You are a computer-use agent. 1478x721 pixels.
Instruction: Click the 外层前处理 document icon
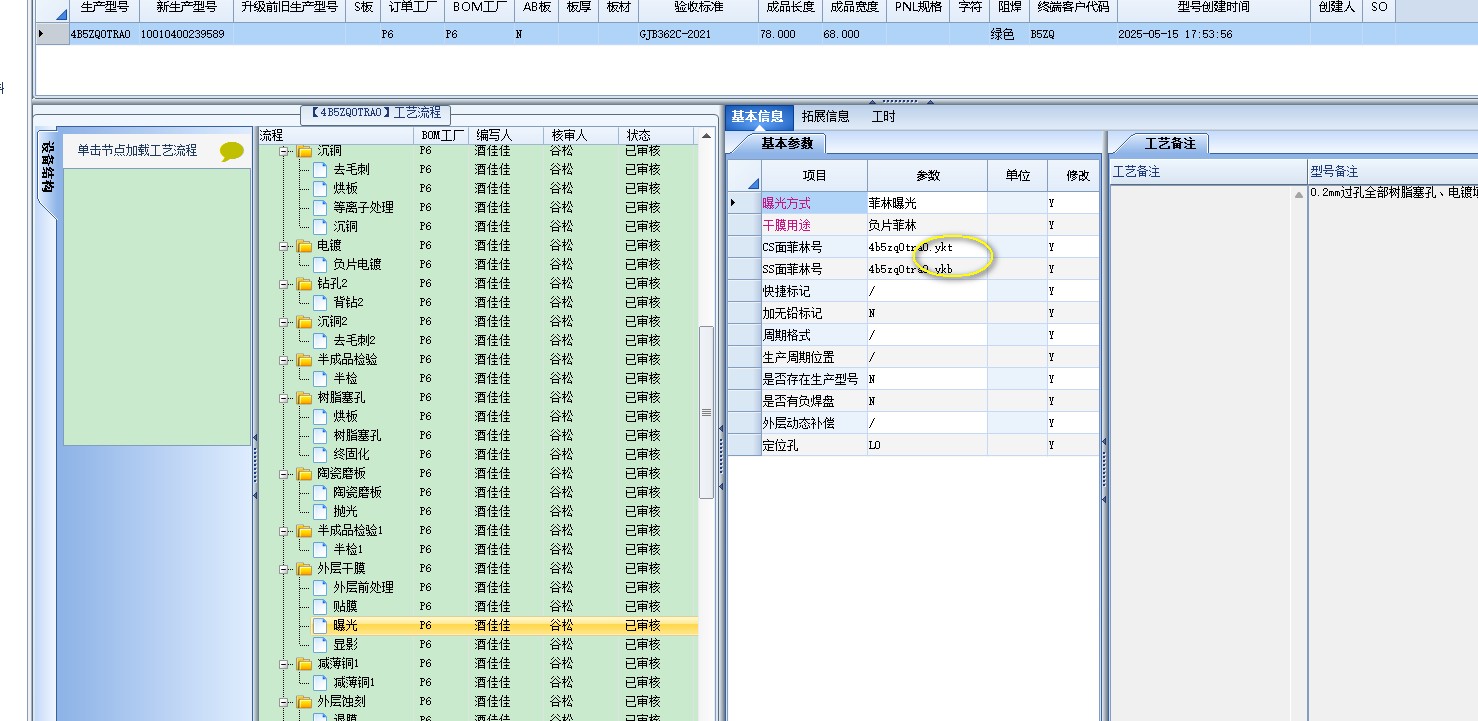click(320, 588)
